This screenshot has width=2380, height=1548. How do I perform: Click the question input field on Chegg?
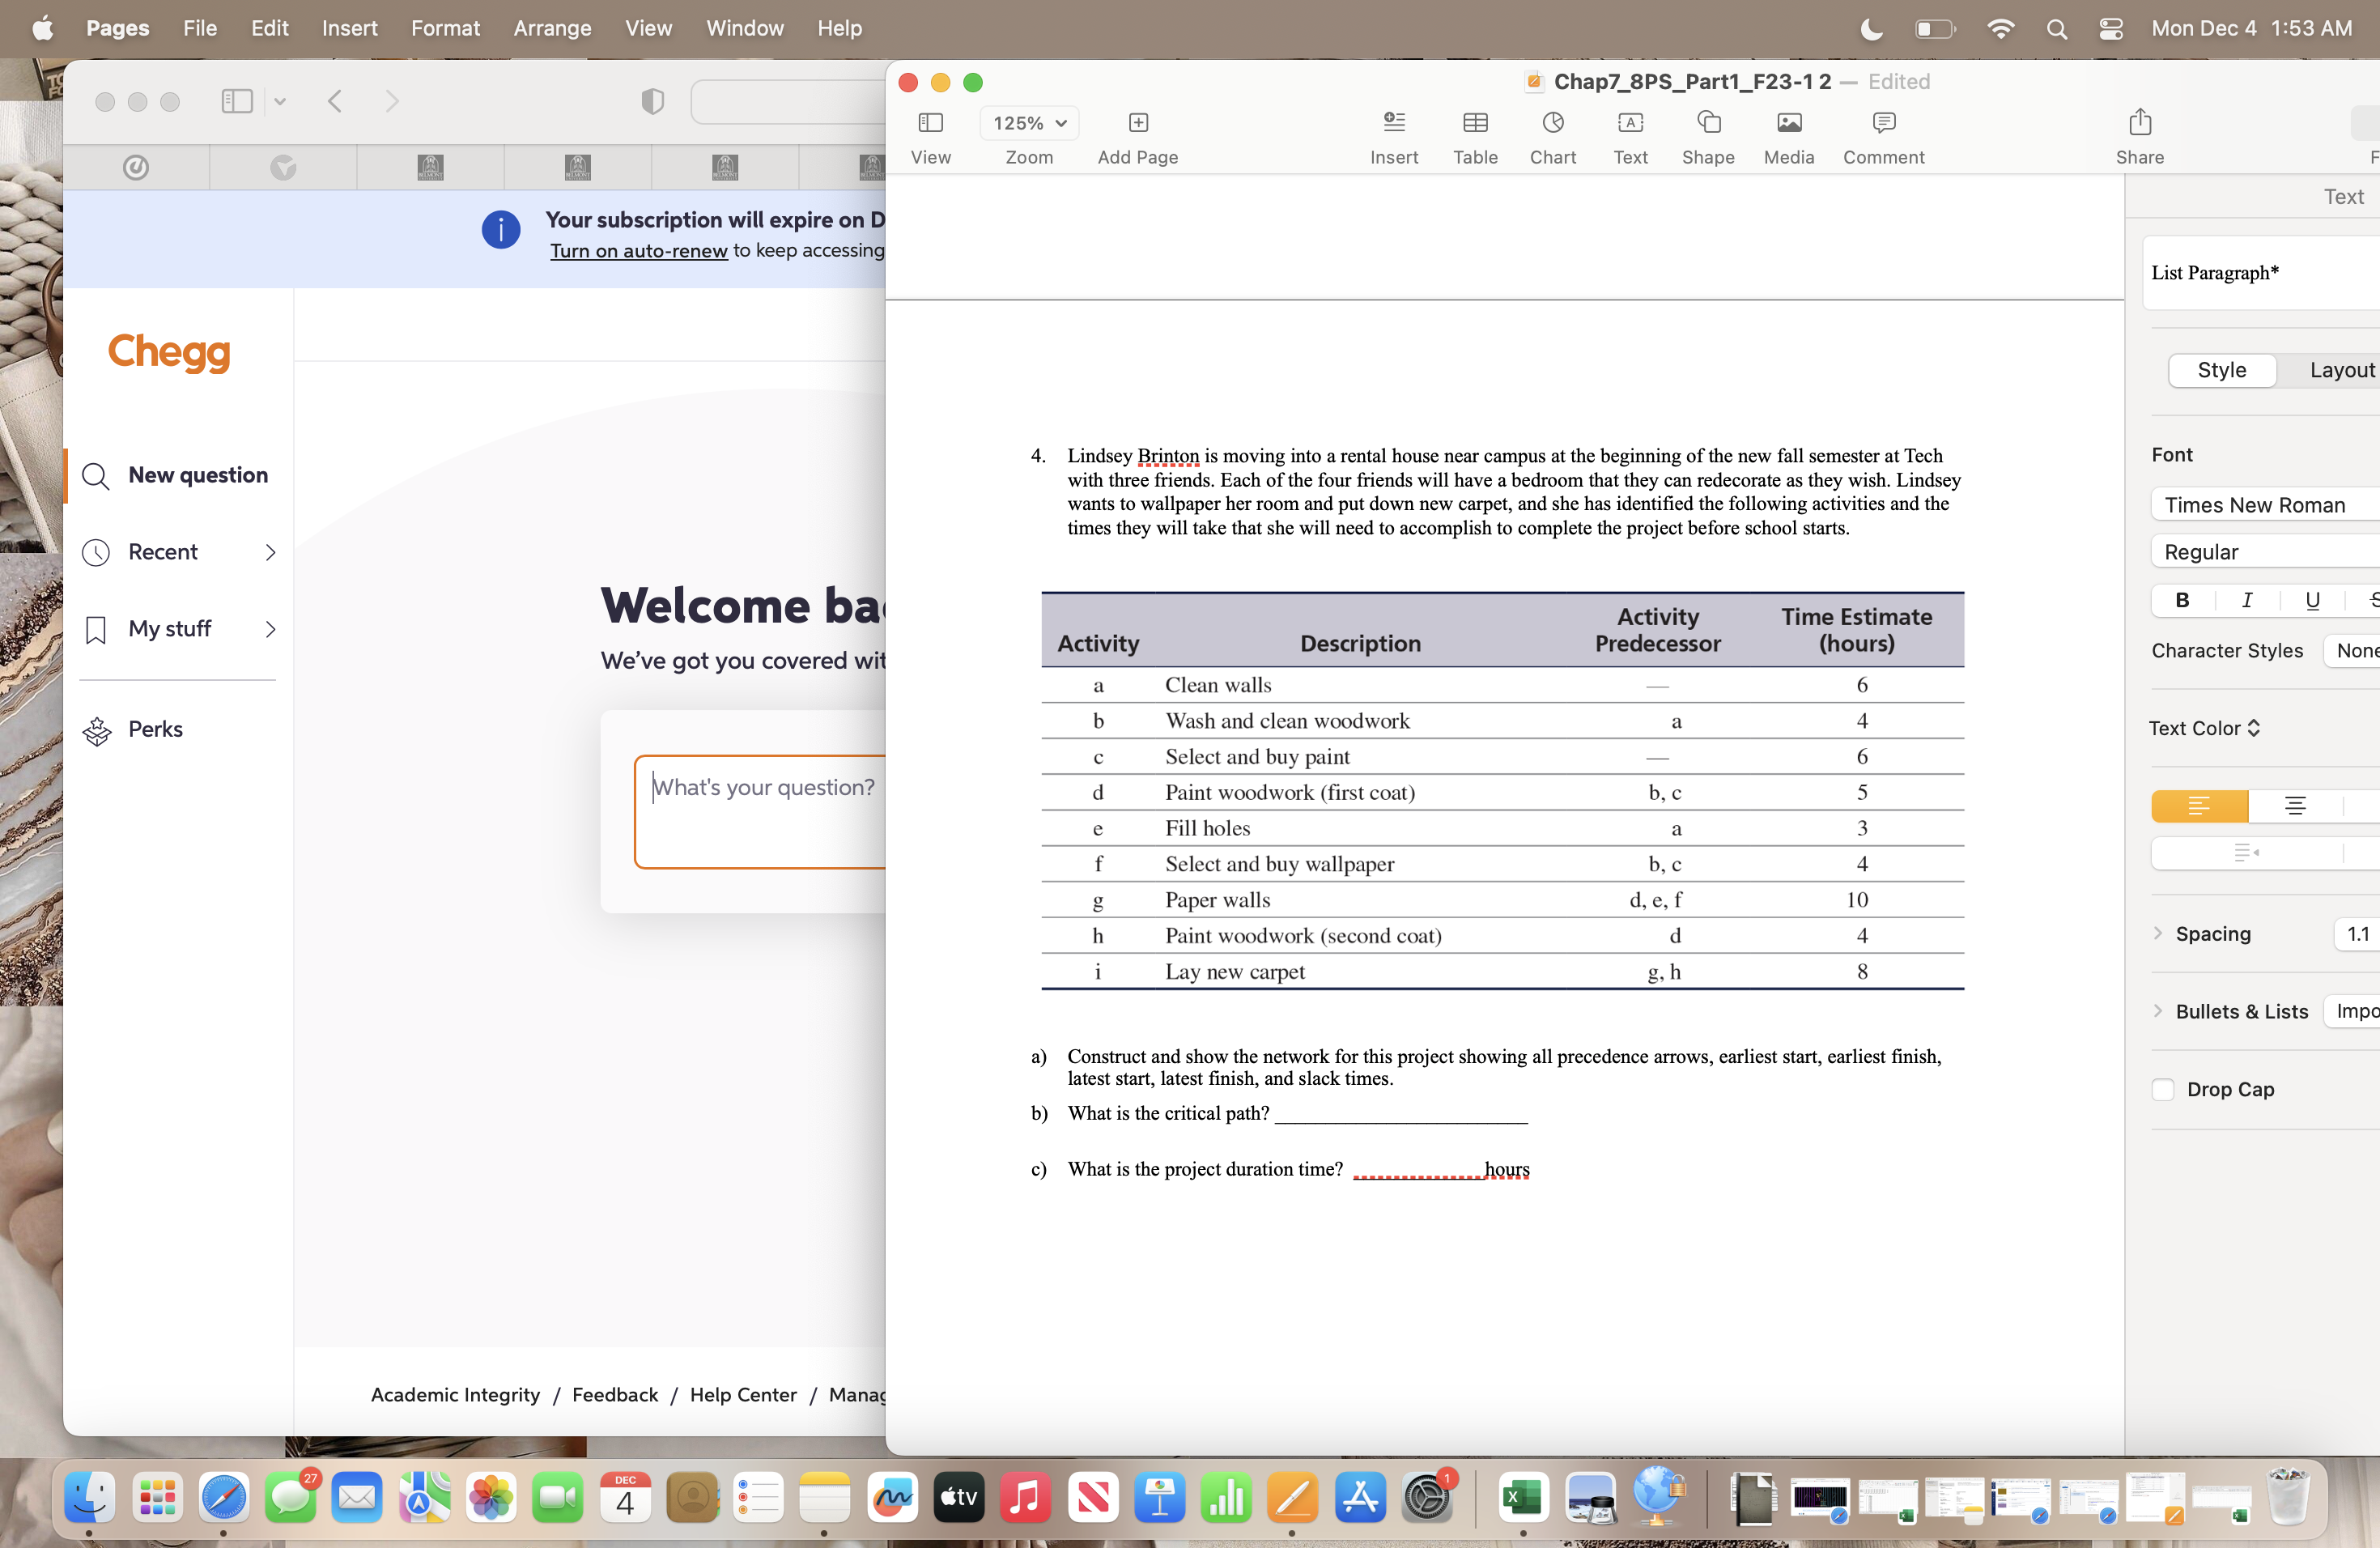[763, 810]
